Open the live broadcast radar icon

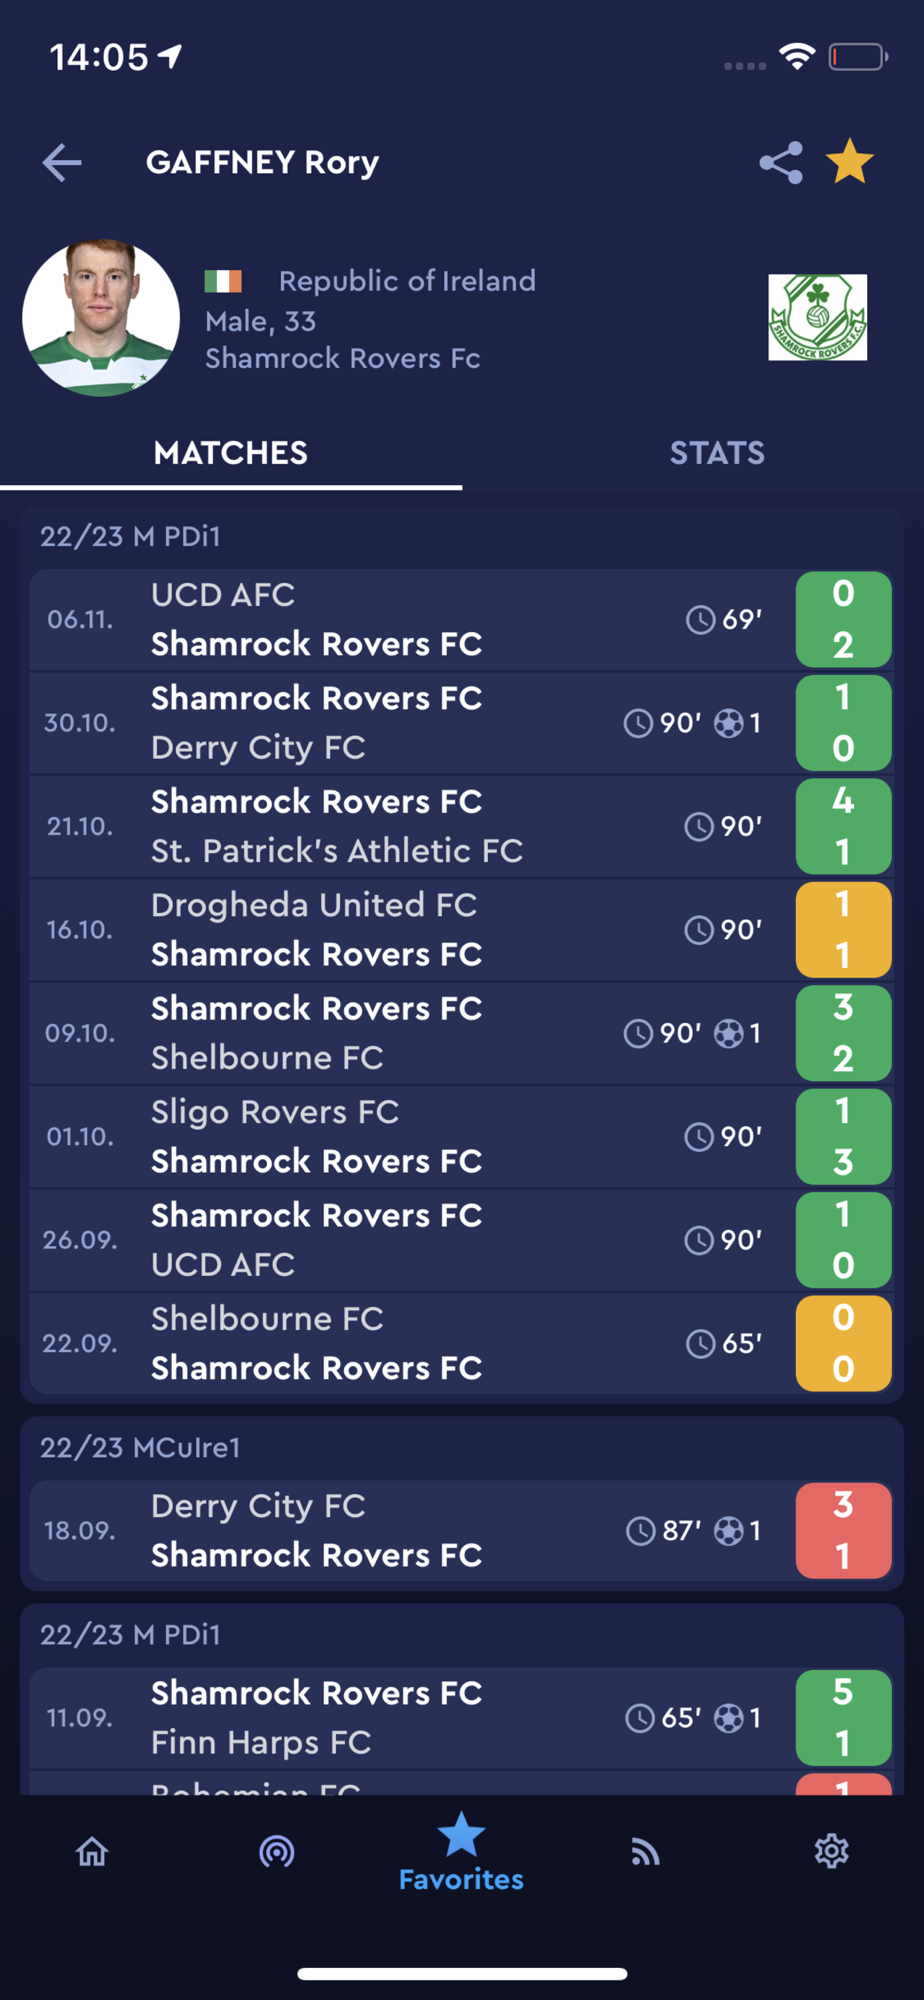[x=277, y=1852]
